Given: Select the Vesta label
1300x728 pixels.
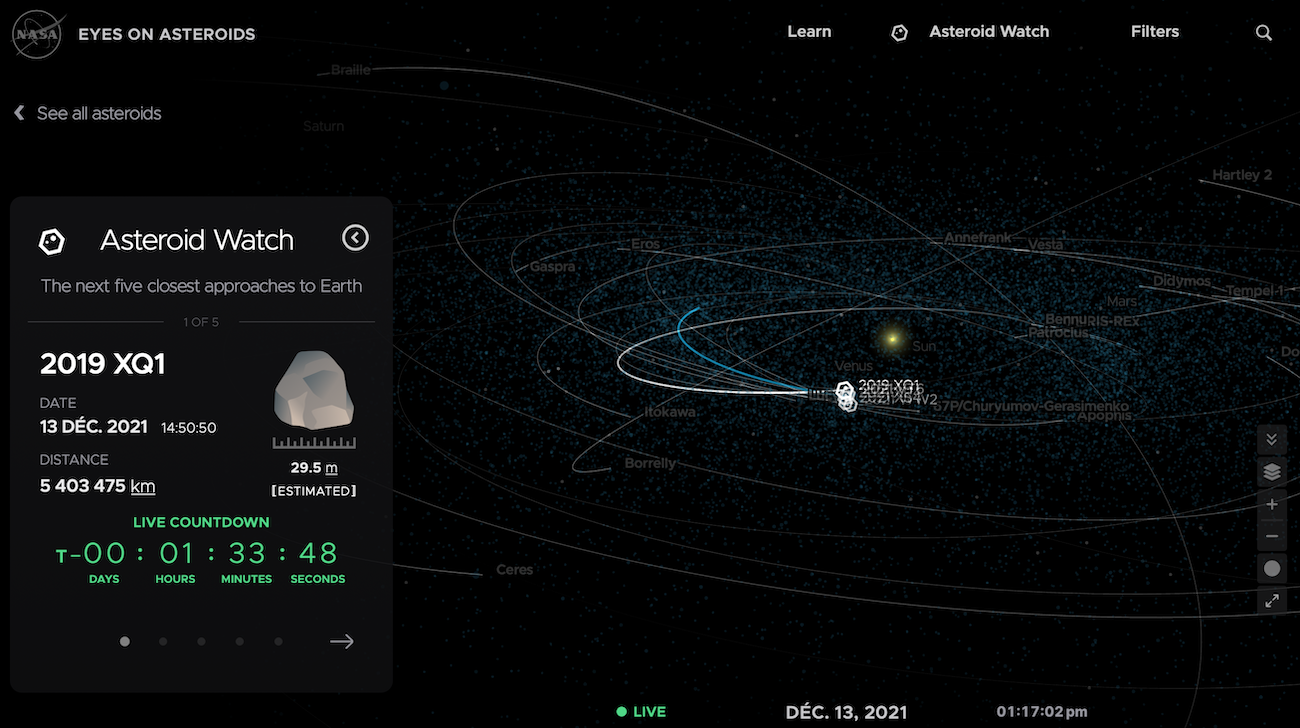Looking at the screenshot, I should [1046, 244].
